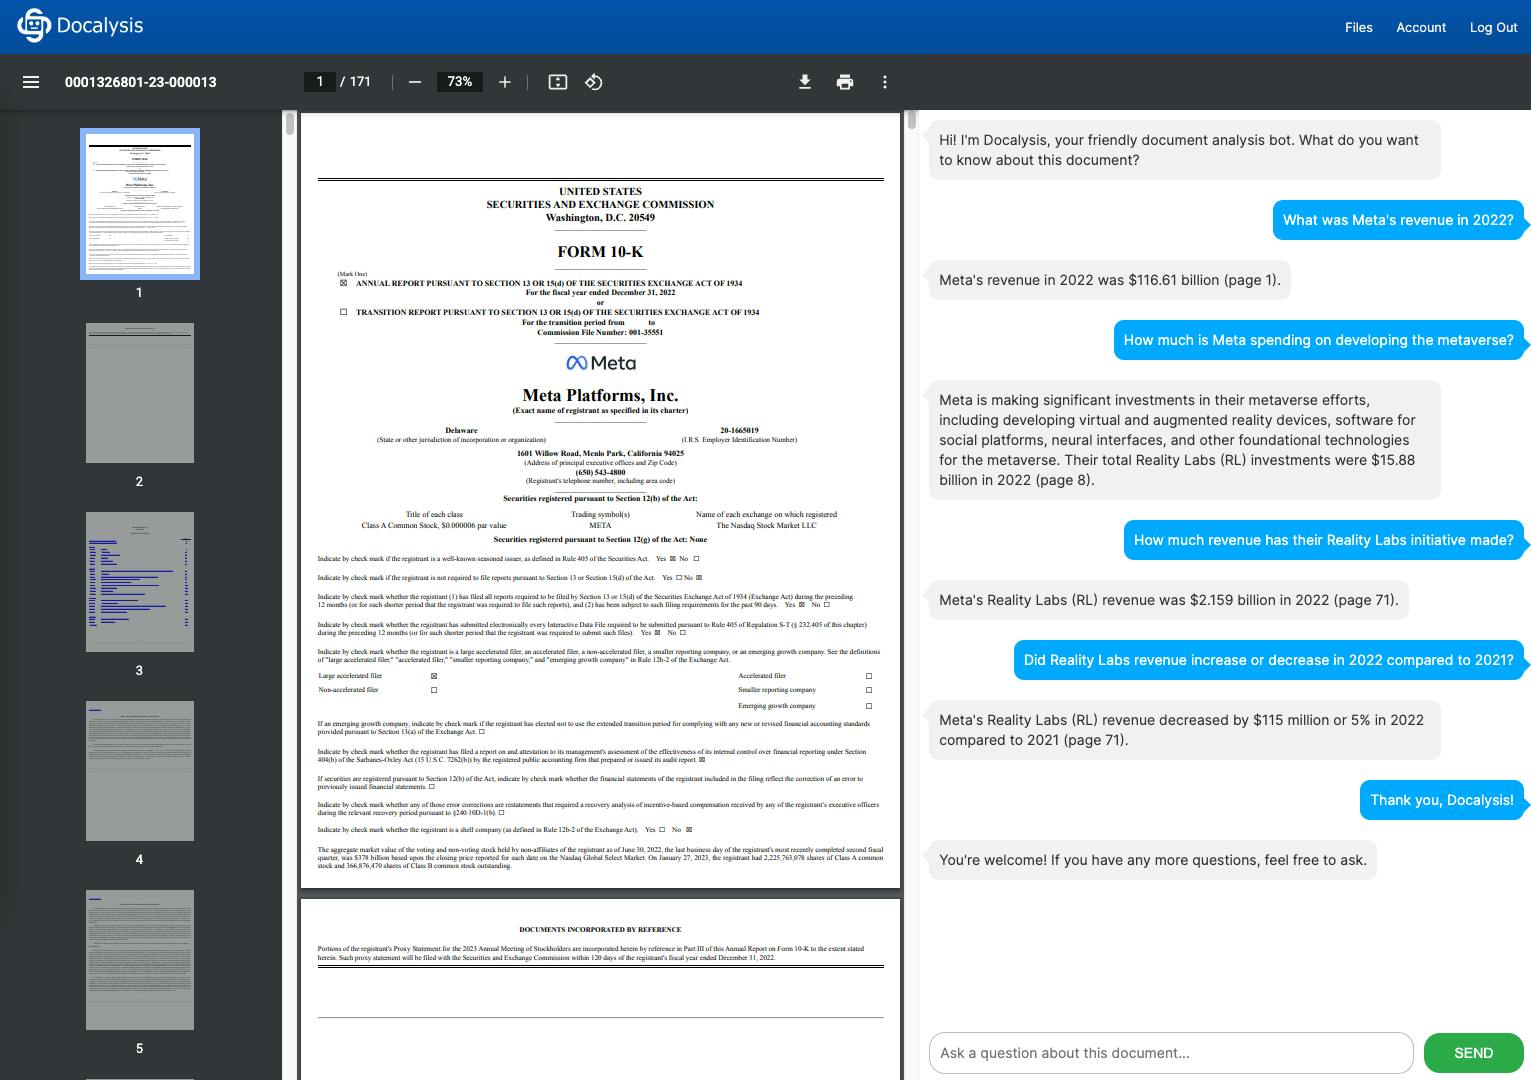This screenshot has width=1531, height=1080.
Task: Zoom out with the minus button
Action: click(x=415, y=82)
